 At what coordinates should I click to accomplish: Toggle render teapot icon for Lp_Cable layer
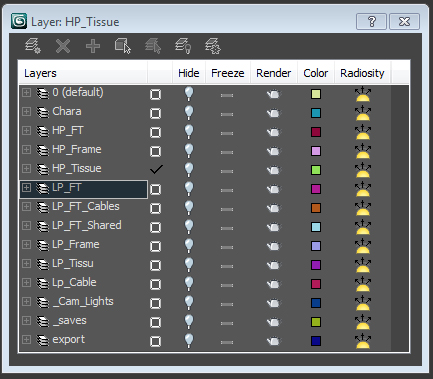click(x=274, y=284)
